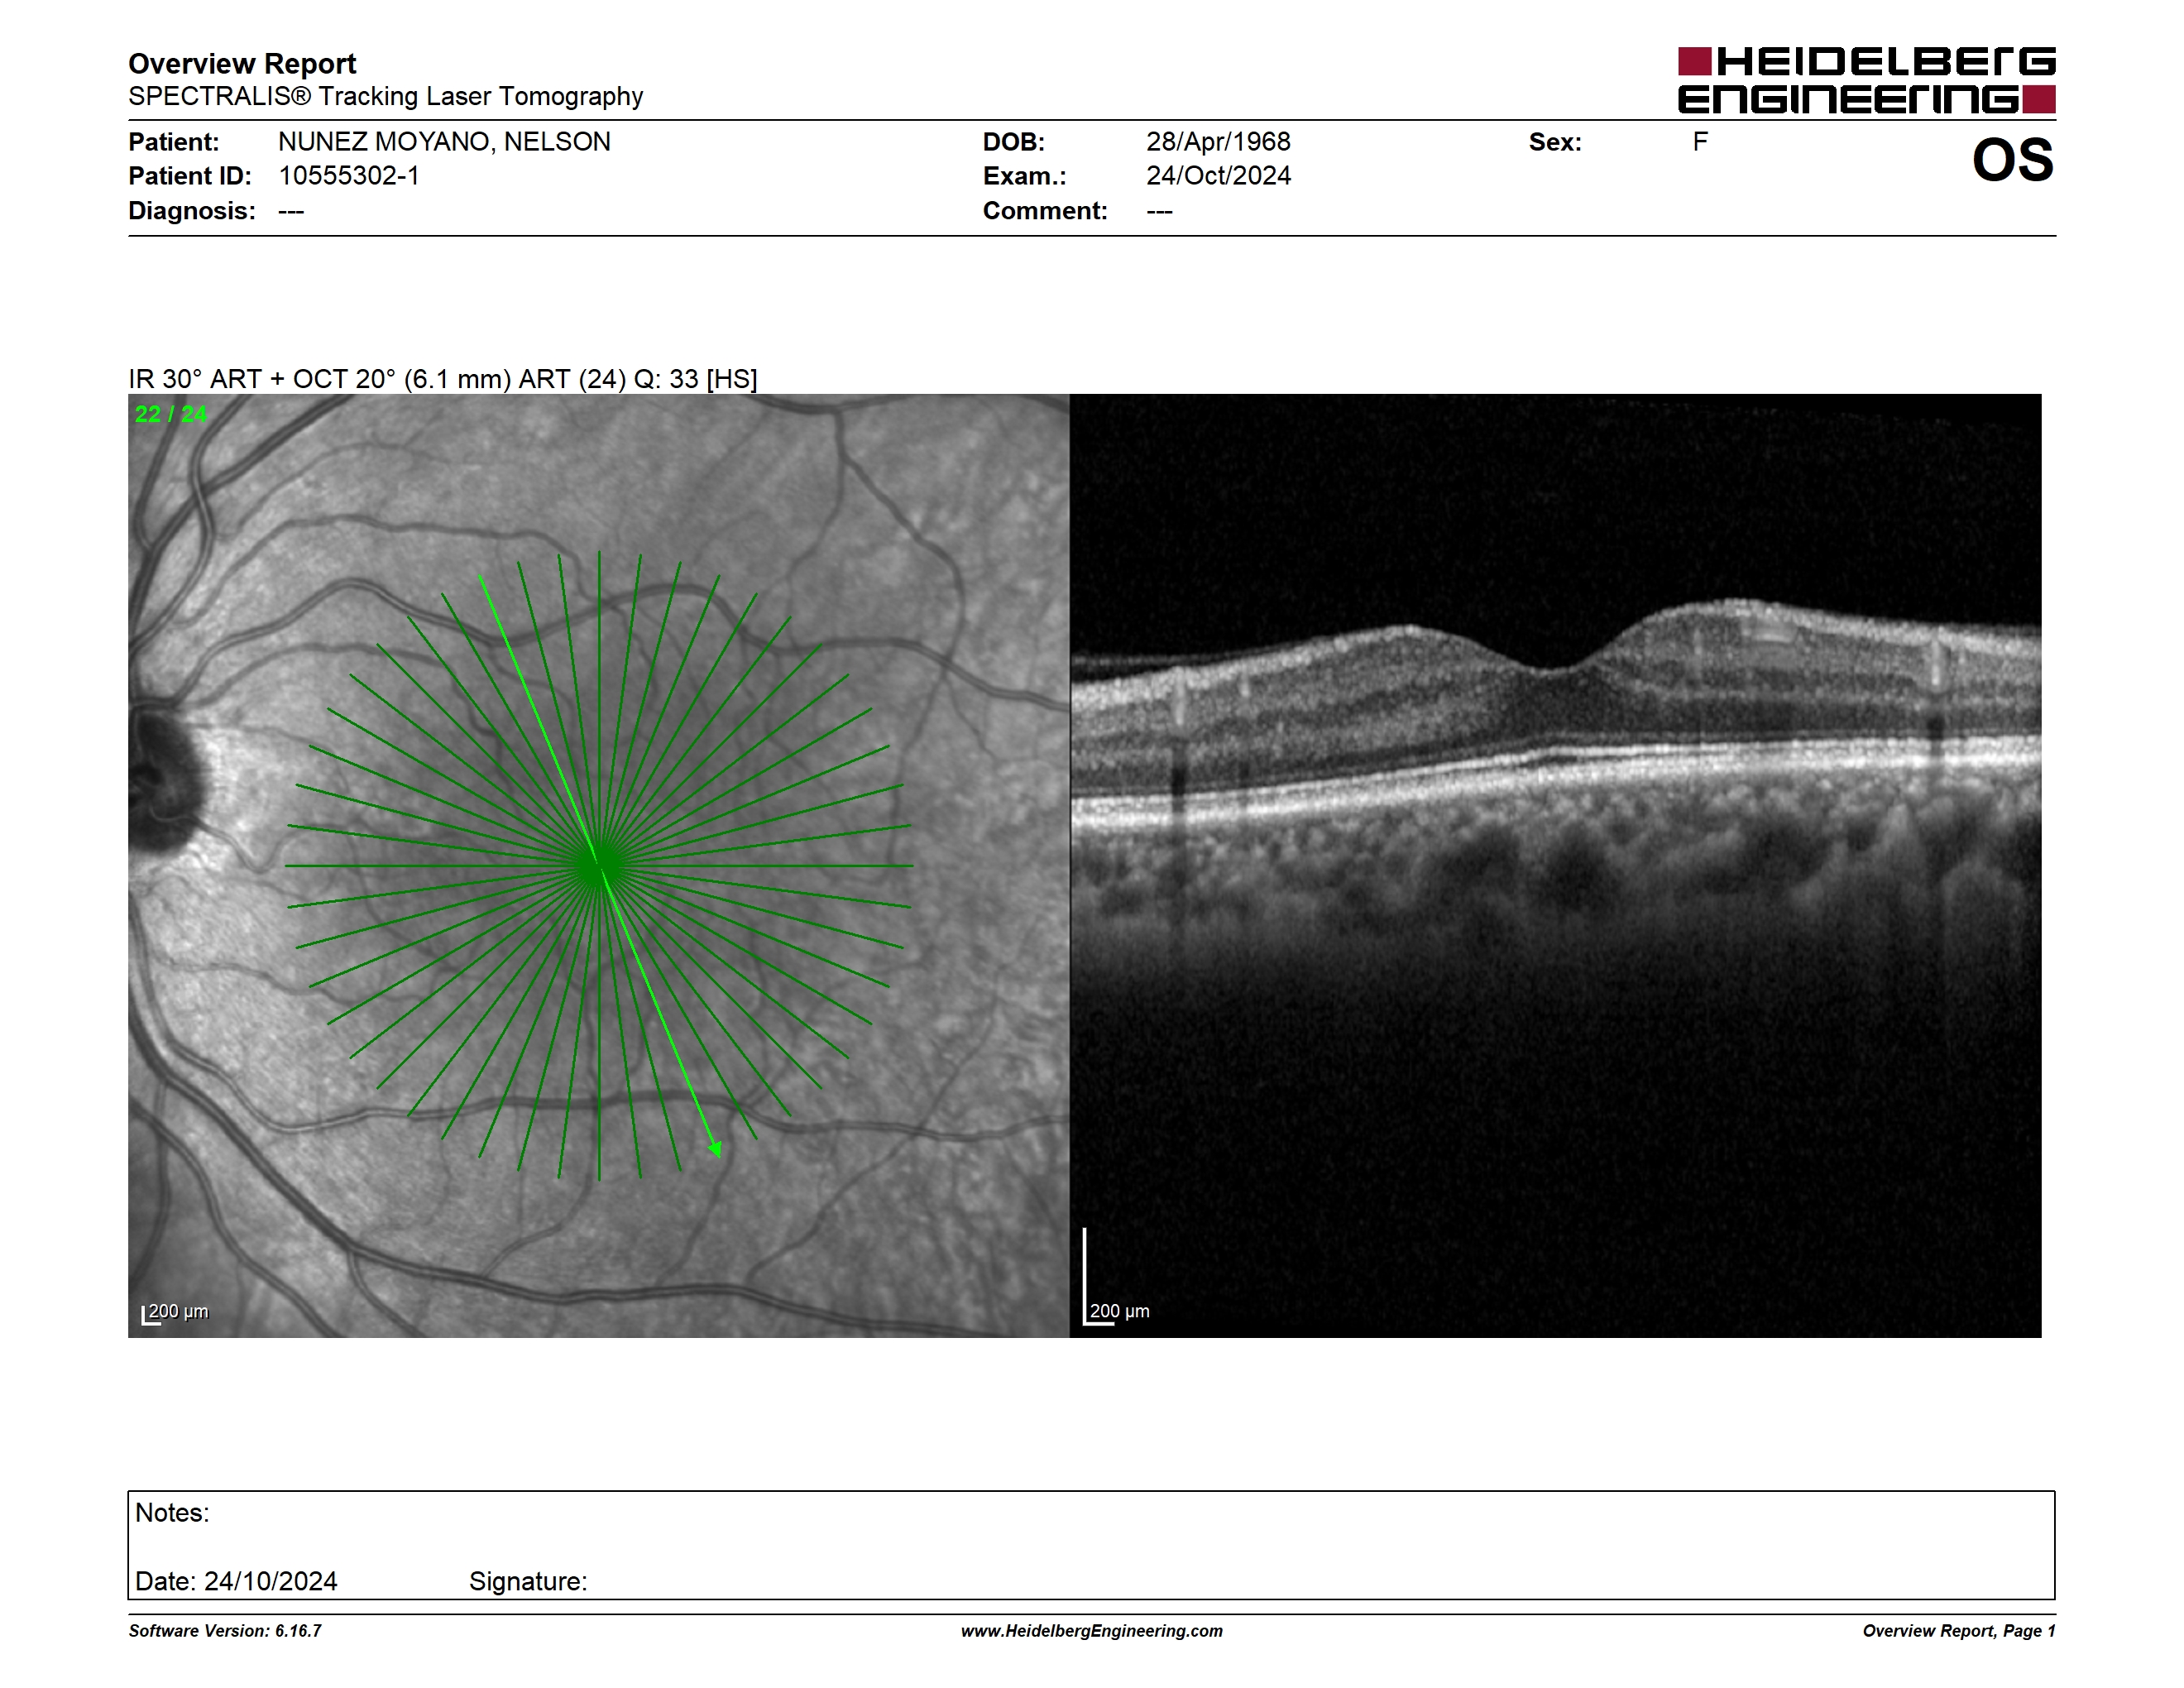Click the Overview Report title
Screen dimensions: 2184x1688
pyautogui.click(x=242, y=63)
